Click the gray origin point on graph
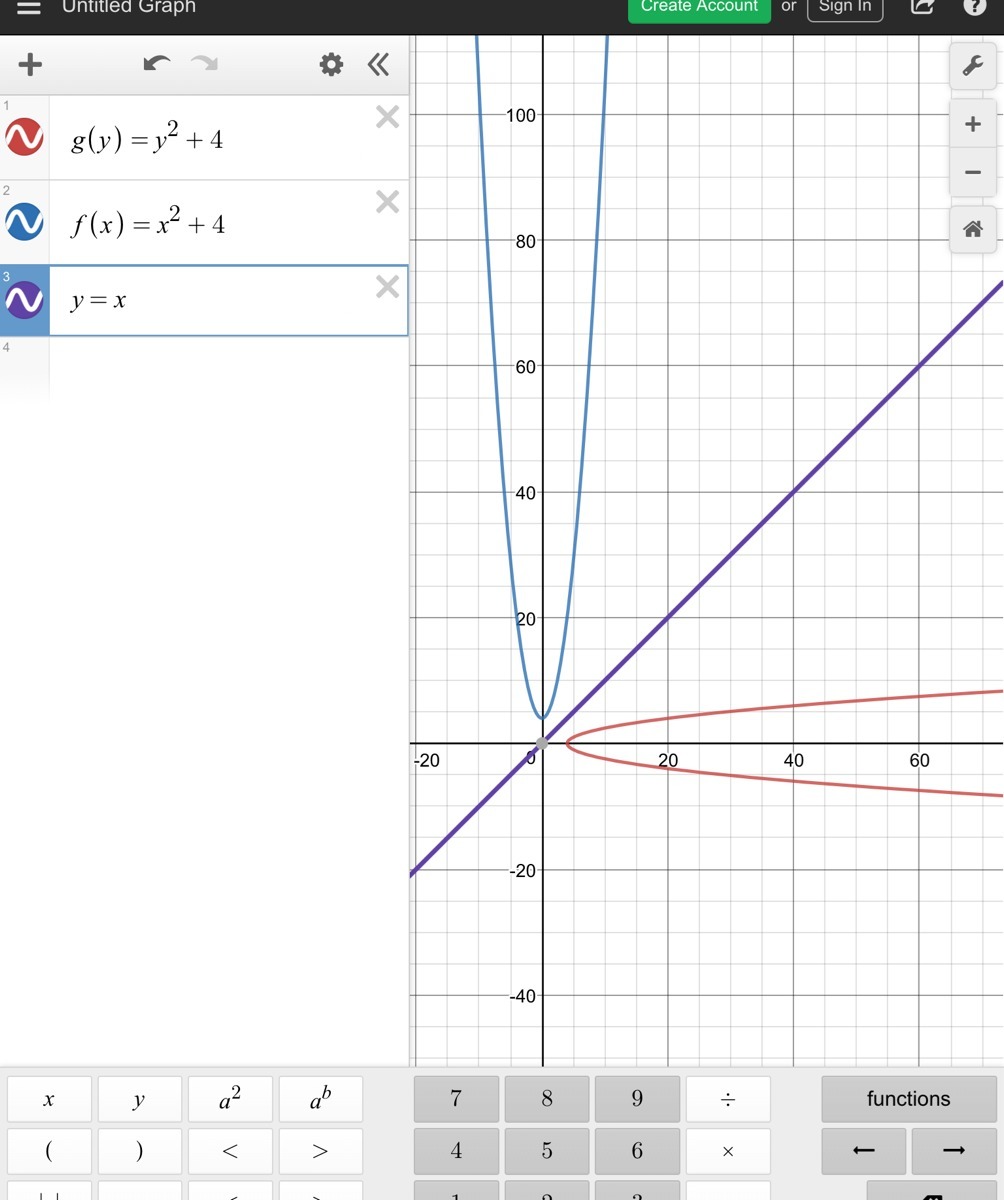The image size is (1004, 1200). click(x=542, y=743)
